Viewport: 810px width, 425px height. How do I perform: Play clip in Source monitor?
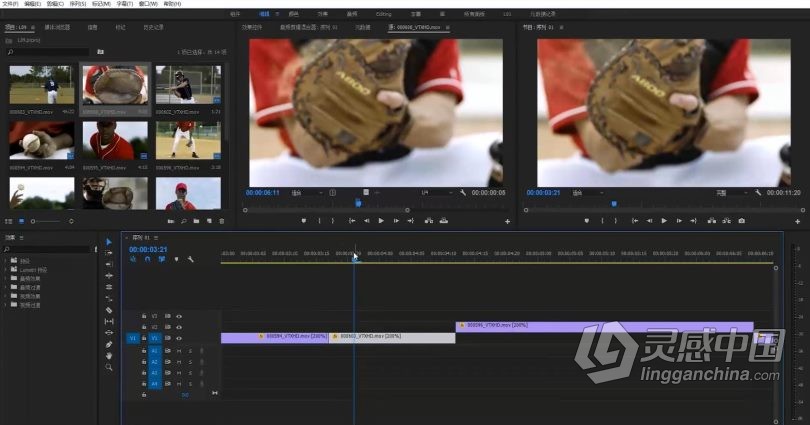(381, 221)
